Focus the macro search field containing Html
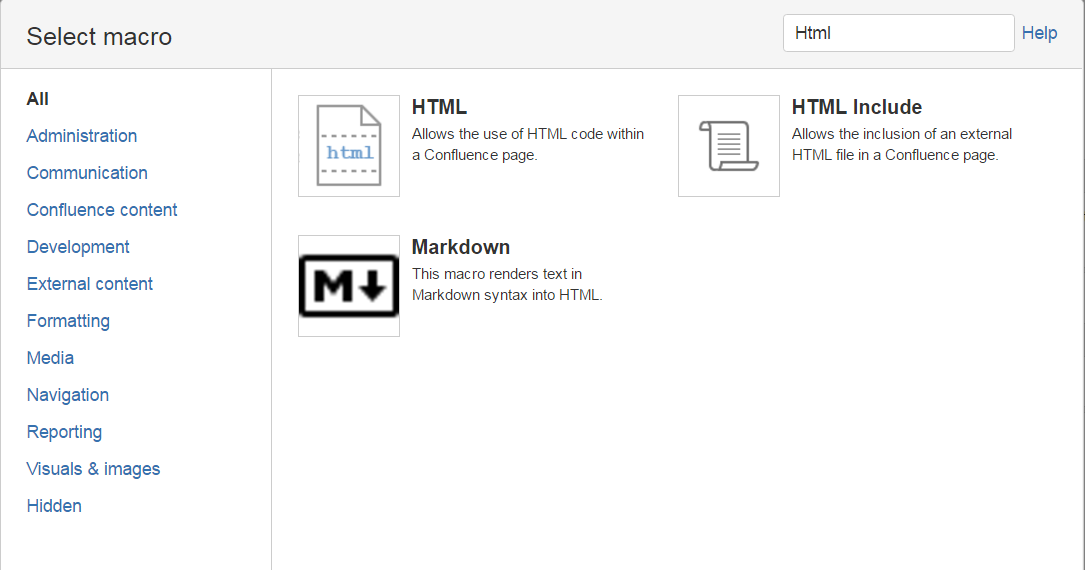 pos(898,33)
